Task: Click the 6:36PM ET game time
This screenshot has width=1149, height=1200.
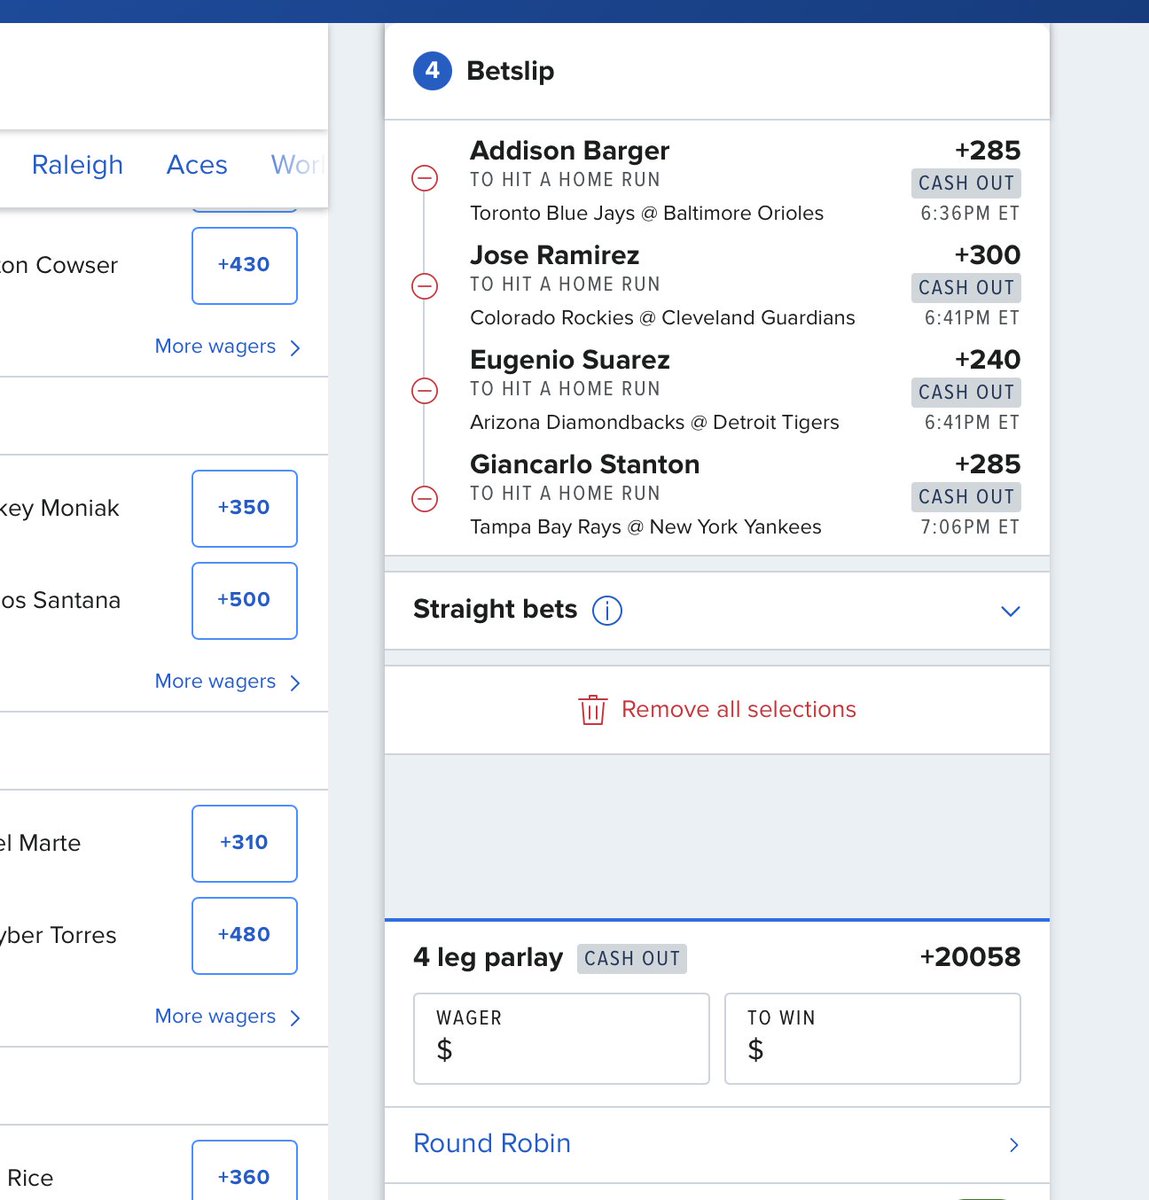Action: [970, 213]
